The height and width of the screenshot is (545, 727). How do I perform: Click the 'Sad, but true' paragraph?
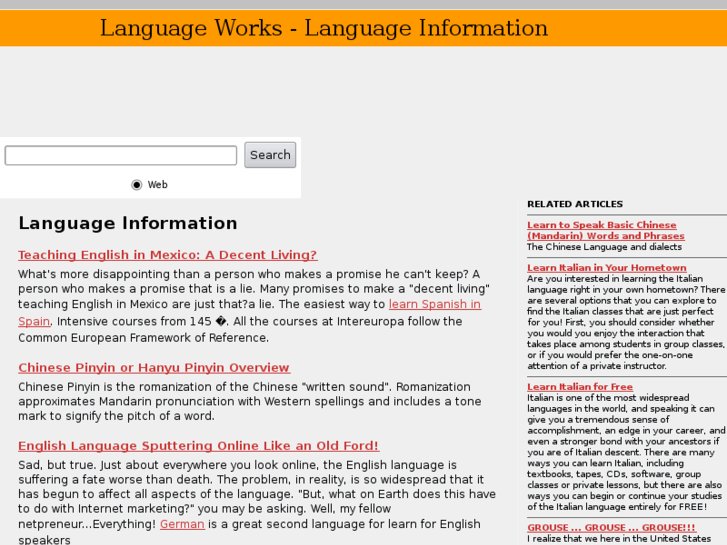click(x=257, y=502)
